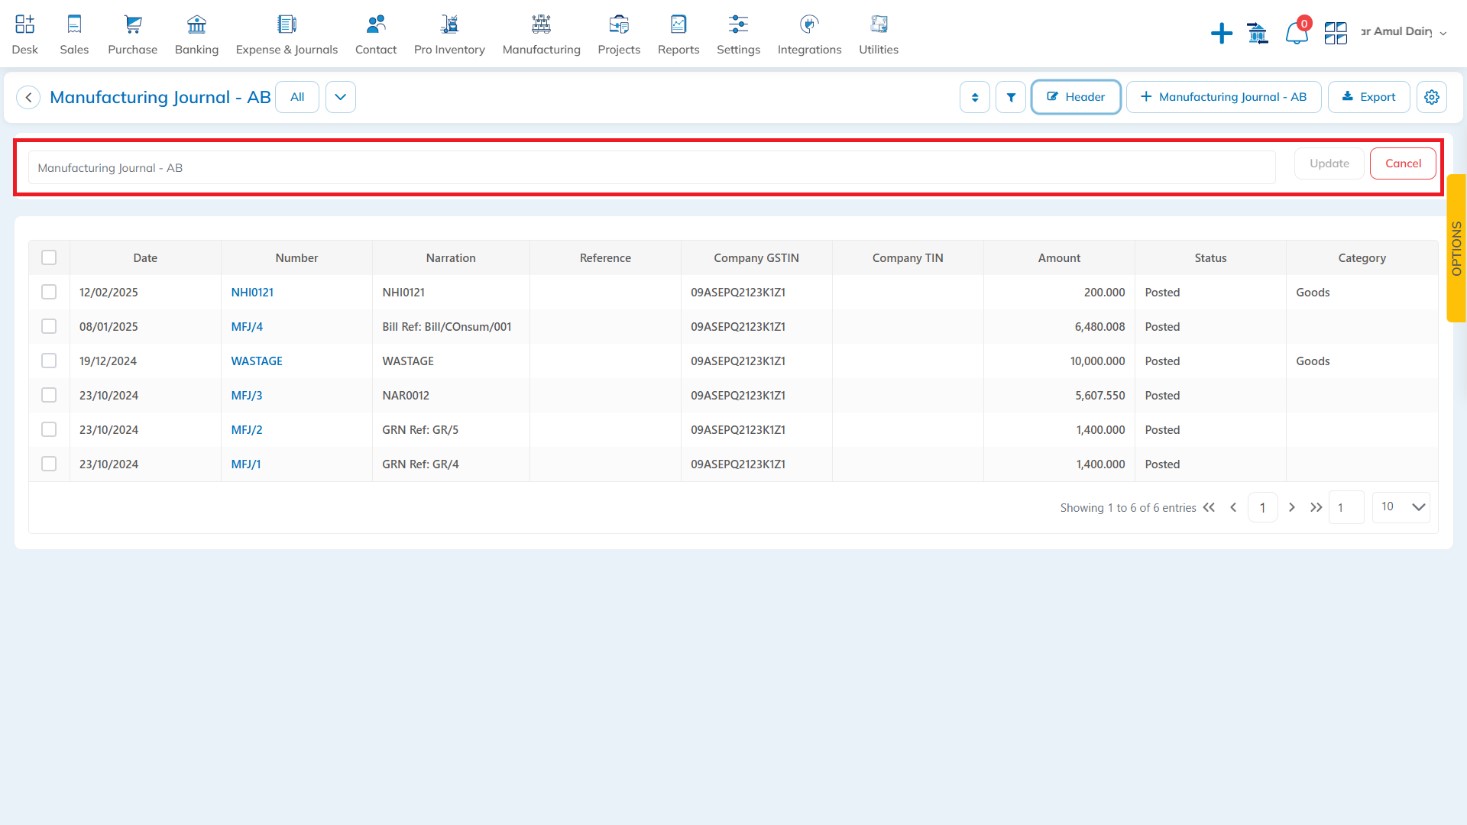
Task: Open the Utilities module
Action: (878, 34)
